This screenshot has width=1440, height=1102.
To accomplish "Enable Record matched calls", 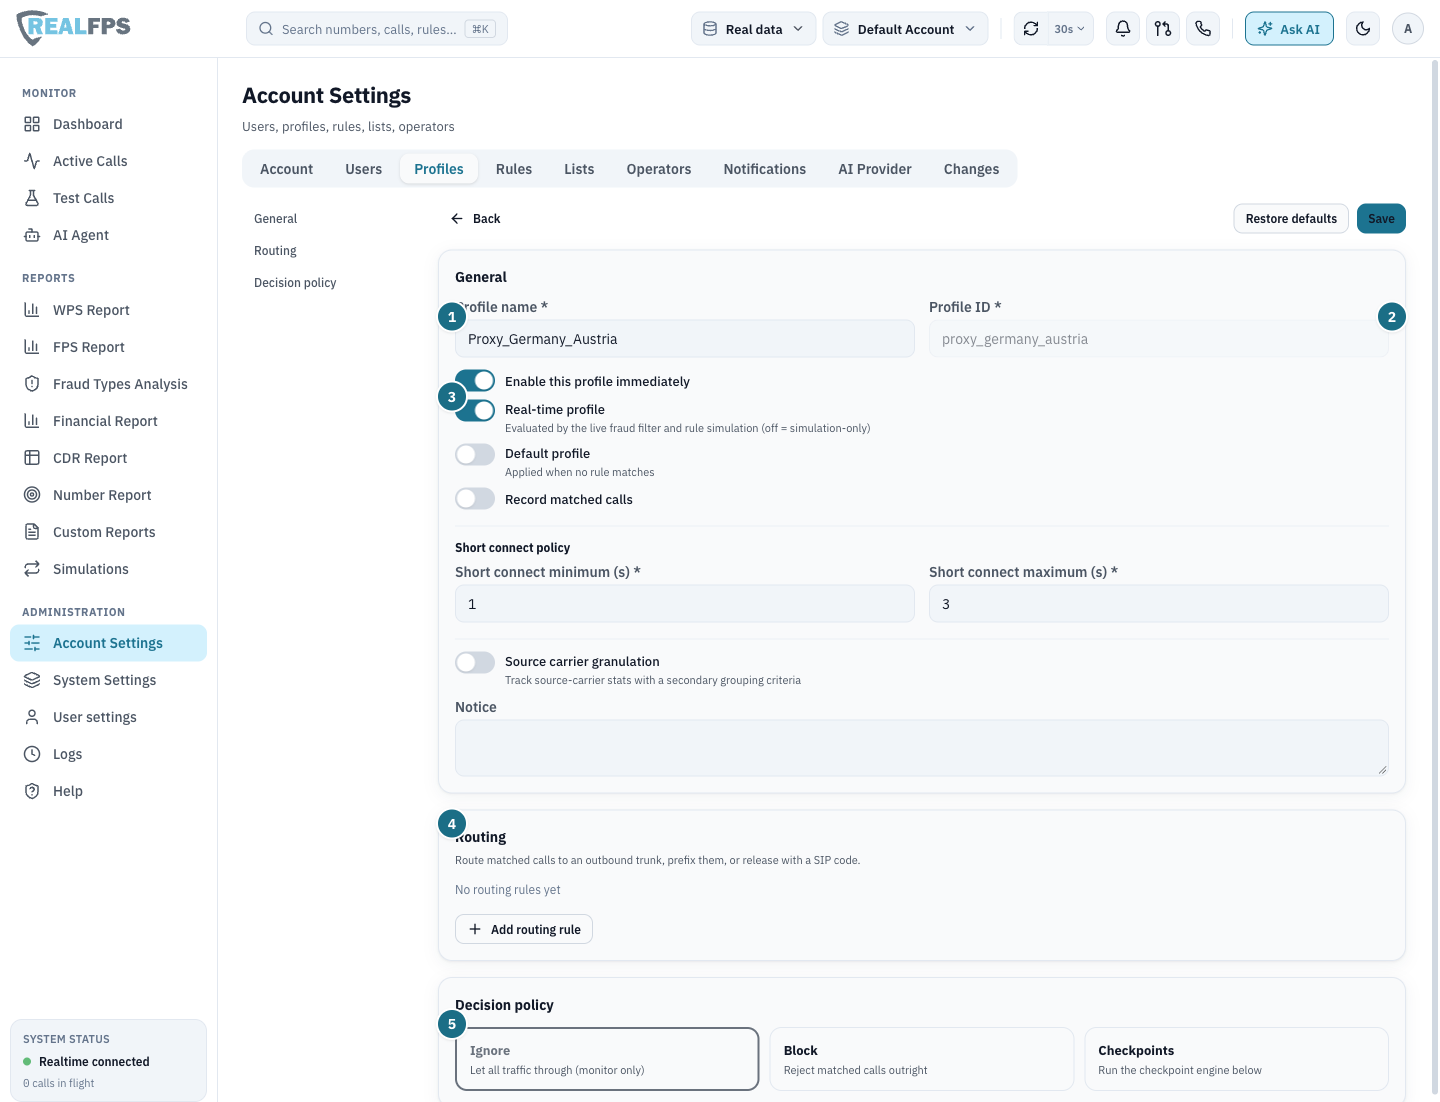I will (x=475, y=499).
